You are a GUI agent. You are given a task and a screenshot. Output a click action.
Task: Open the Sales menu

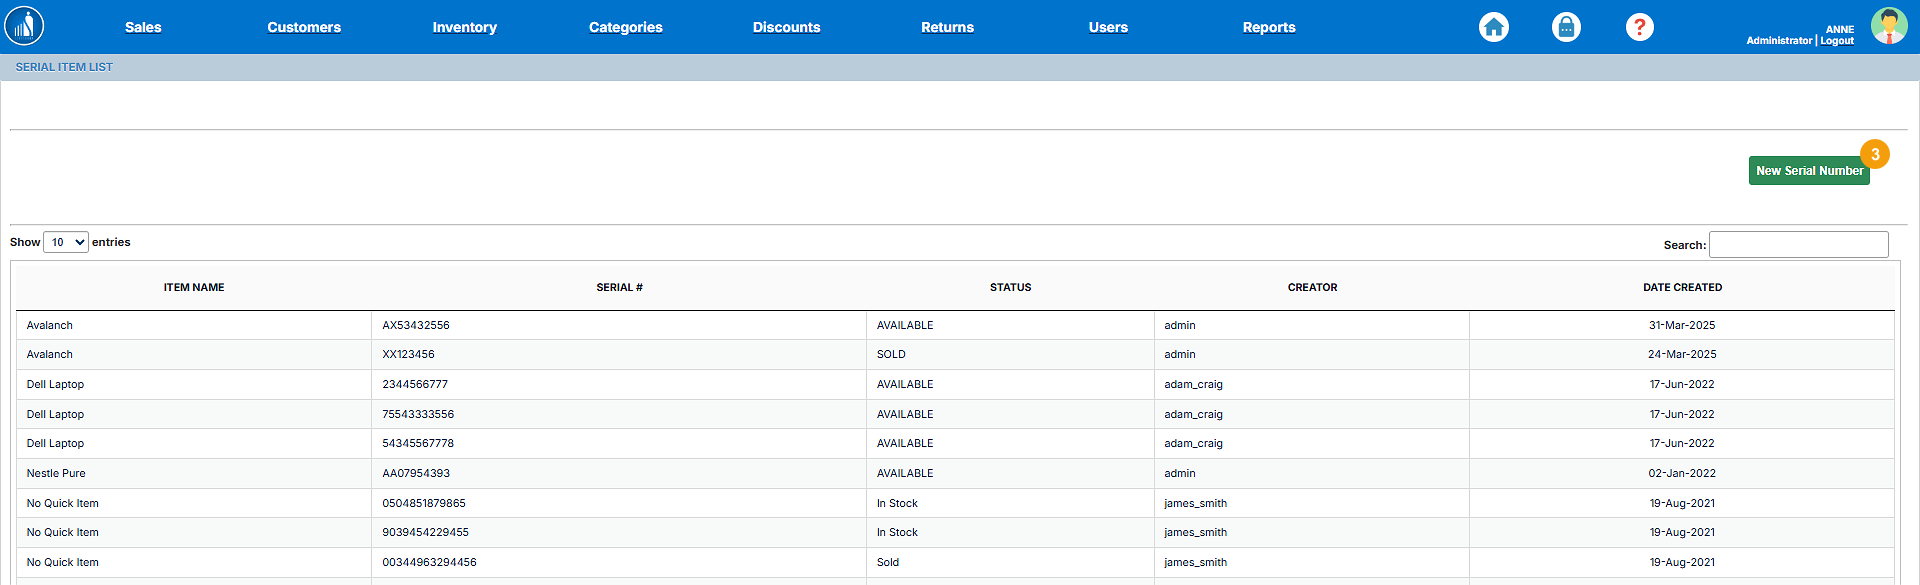point(143,27)
